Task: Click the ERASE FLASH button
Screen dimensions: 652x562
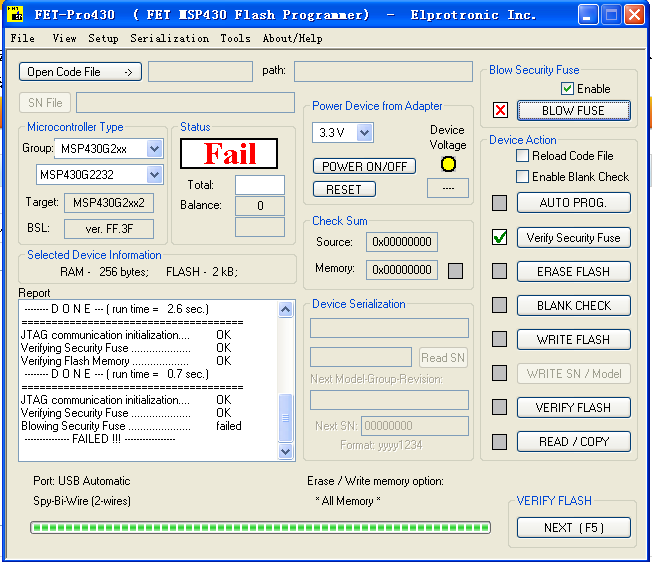Action: 573,271
